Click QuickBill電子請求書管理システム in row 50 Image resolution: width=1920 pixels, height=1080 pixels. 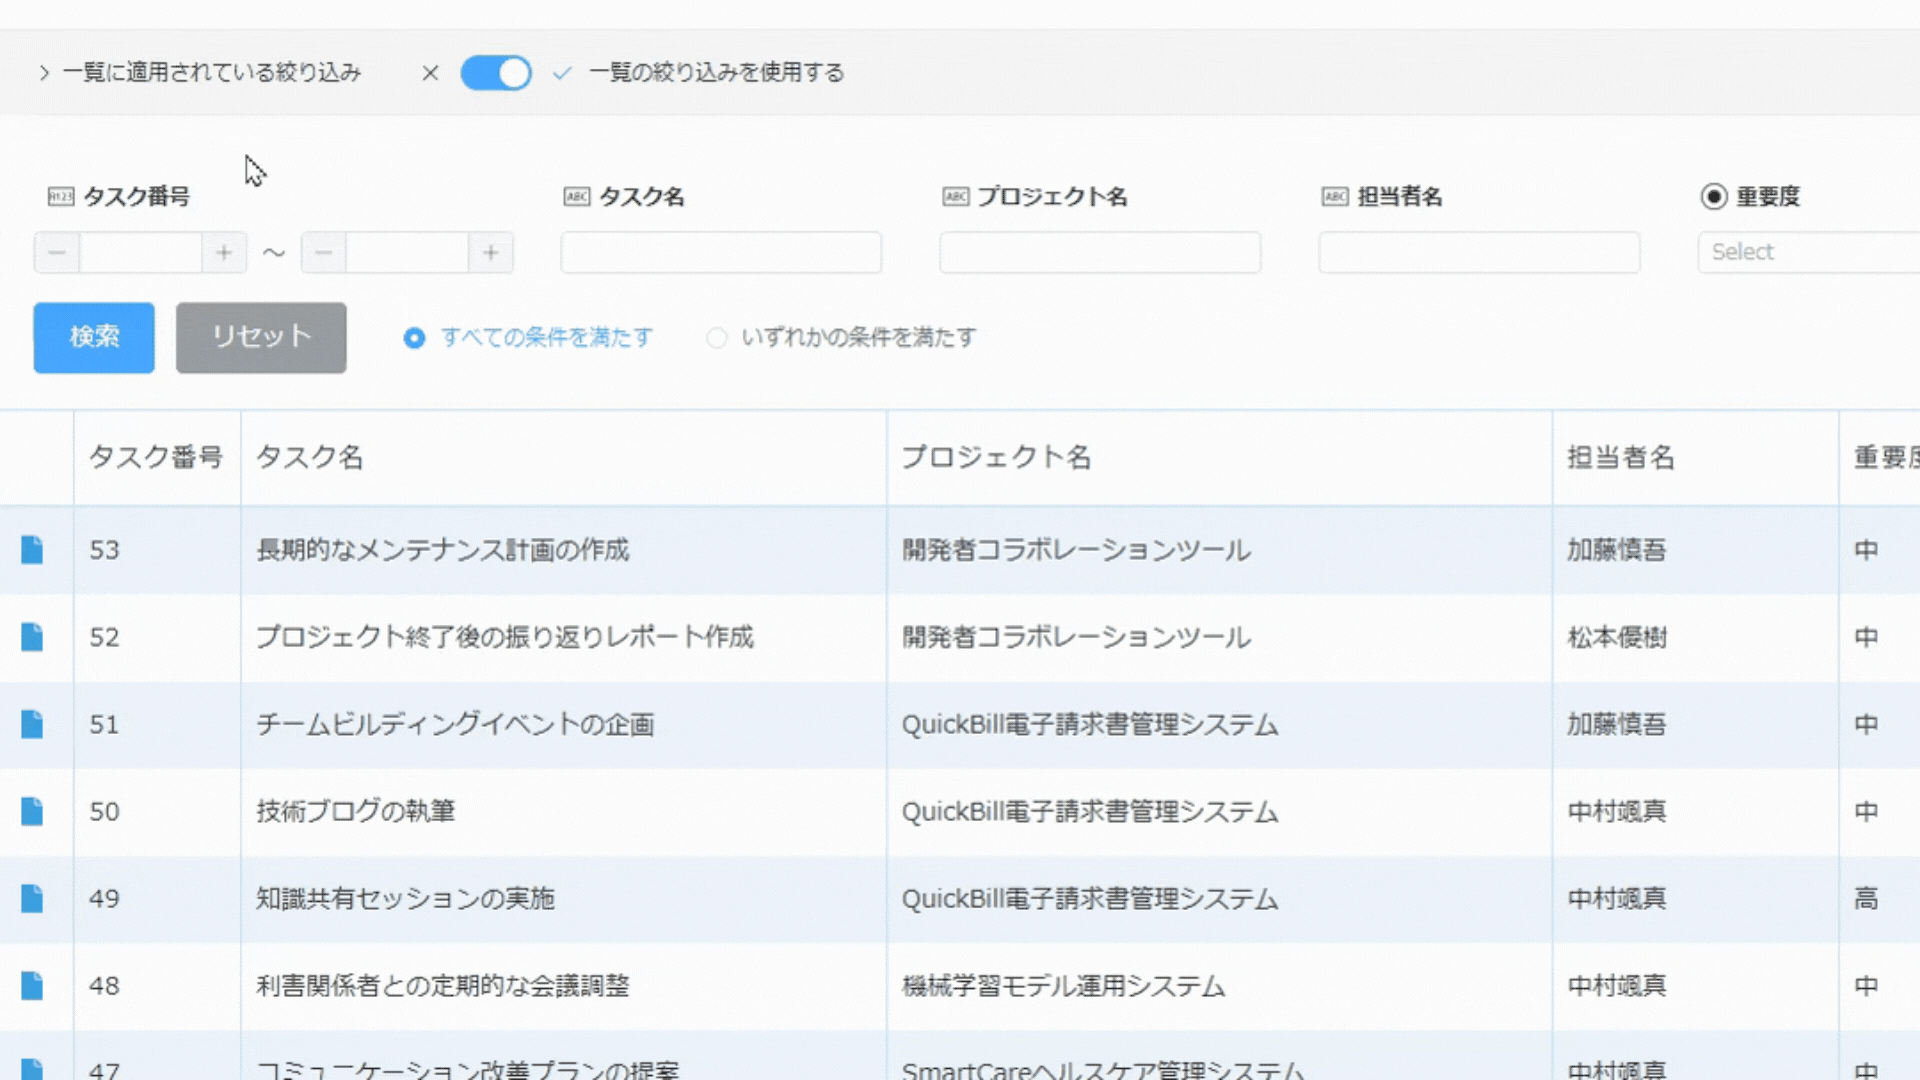tap(1090, 811)
